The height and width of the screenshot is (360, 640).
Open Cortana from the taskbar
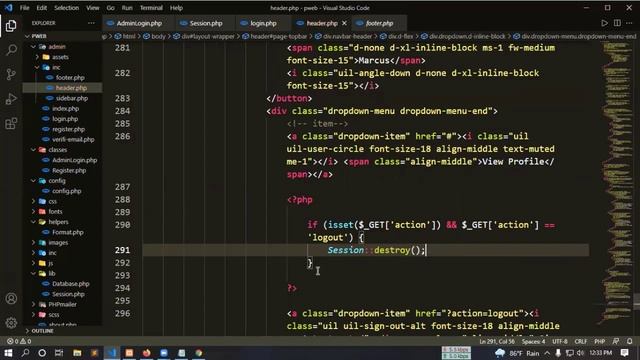[x=42, y=353]
